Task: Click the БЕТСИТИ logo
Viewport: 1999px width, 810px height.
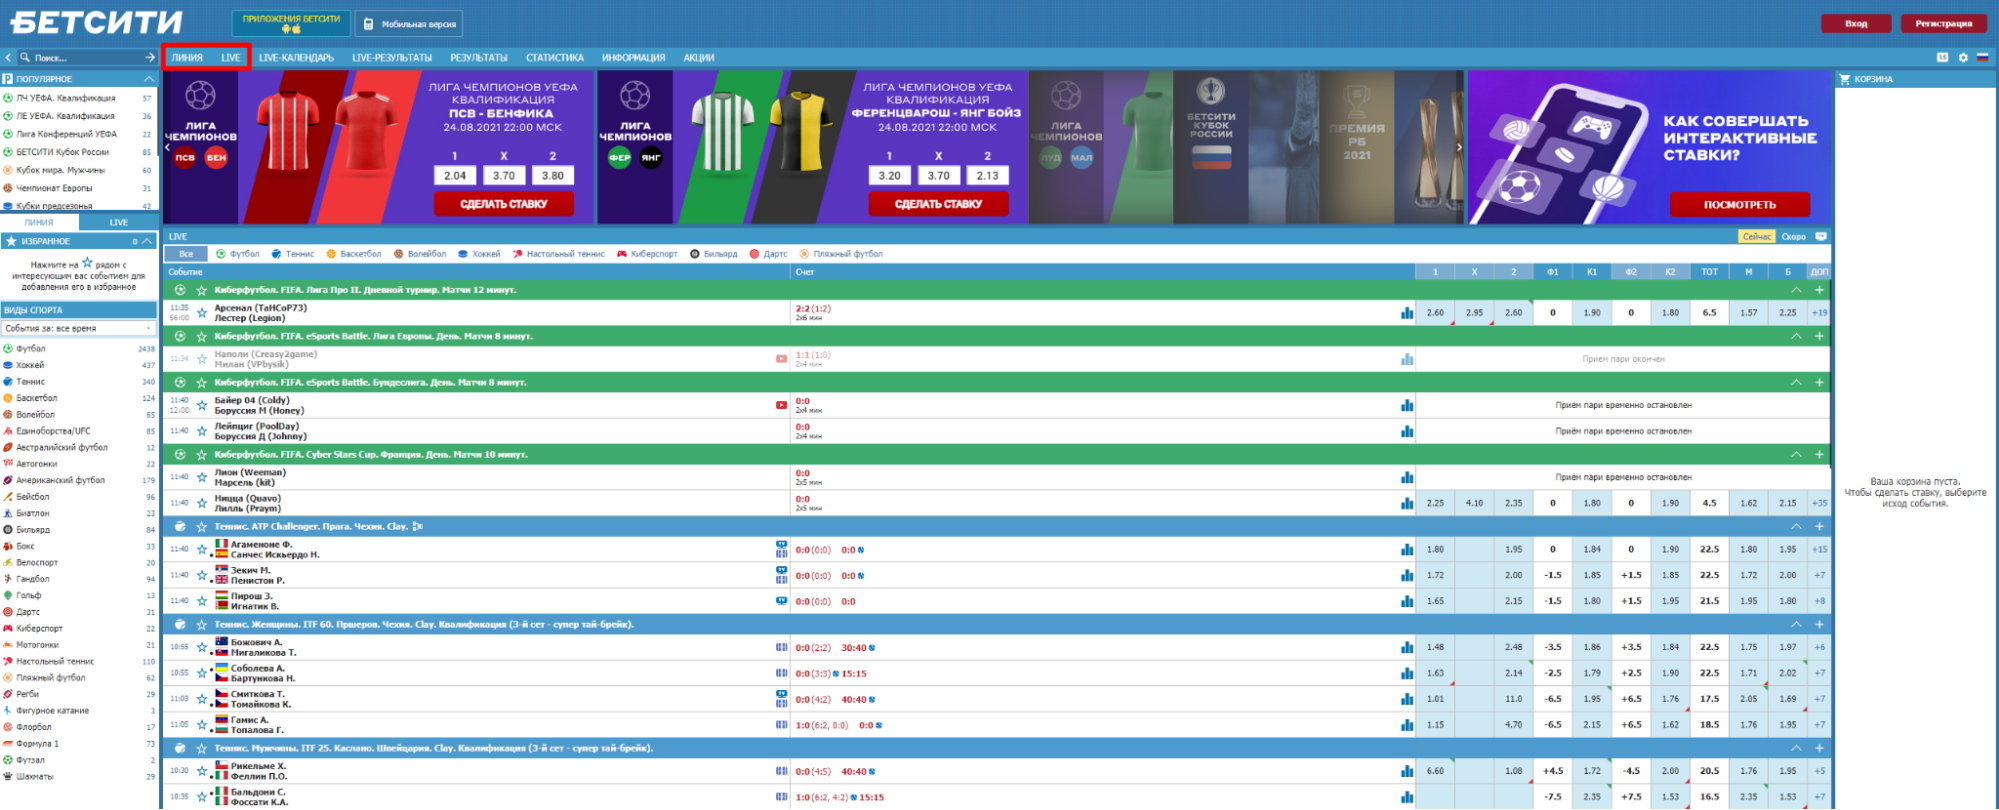Action: [x=97, y=22]
